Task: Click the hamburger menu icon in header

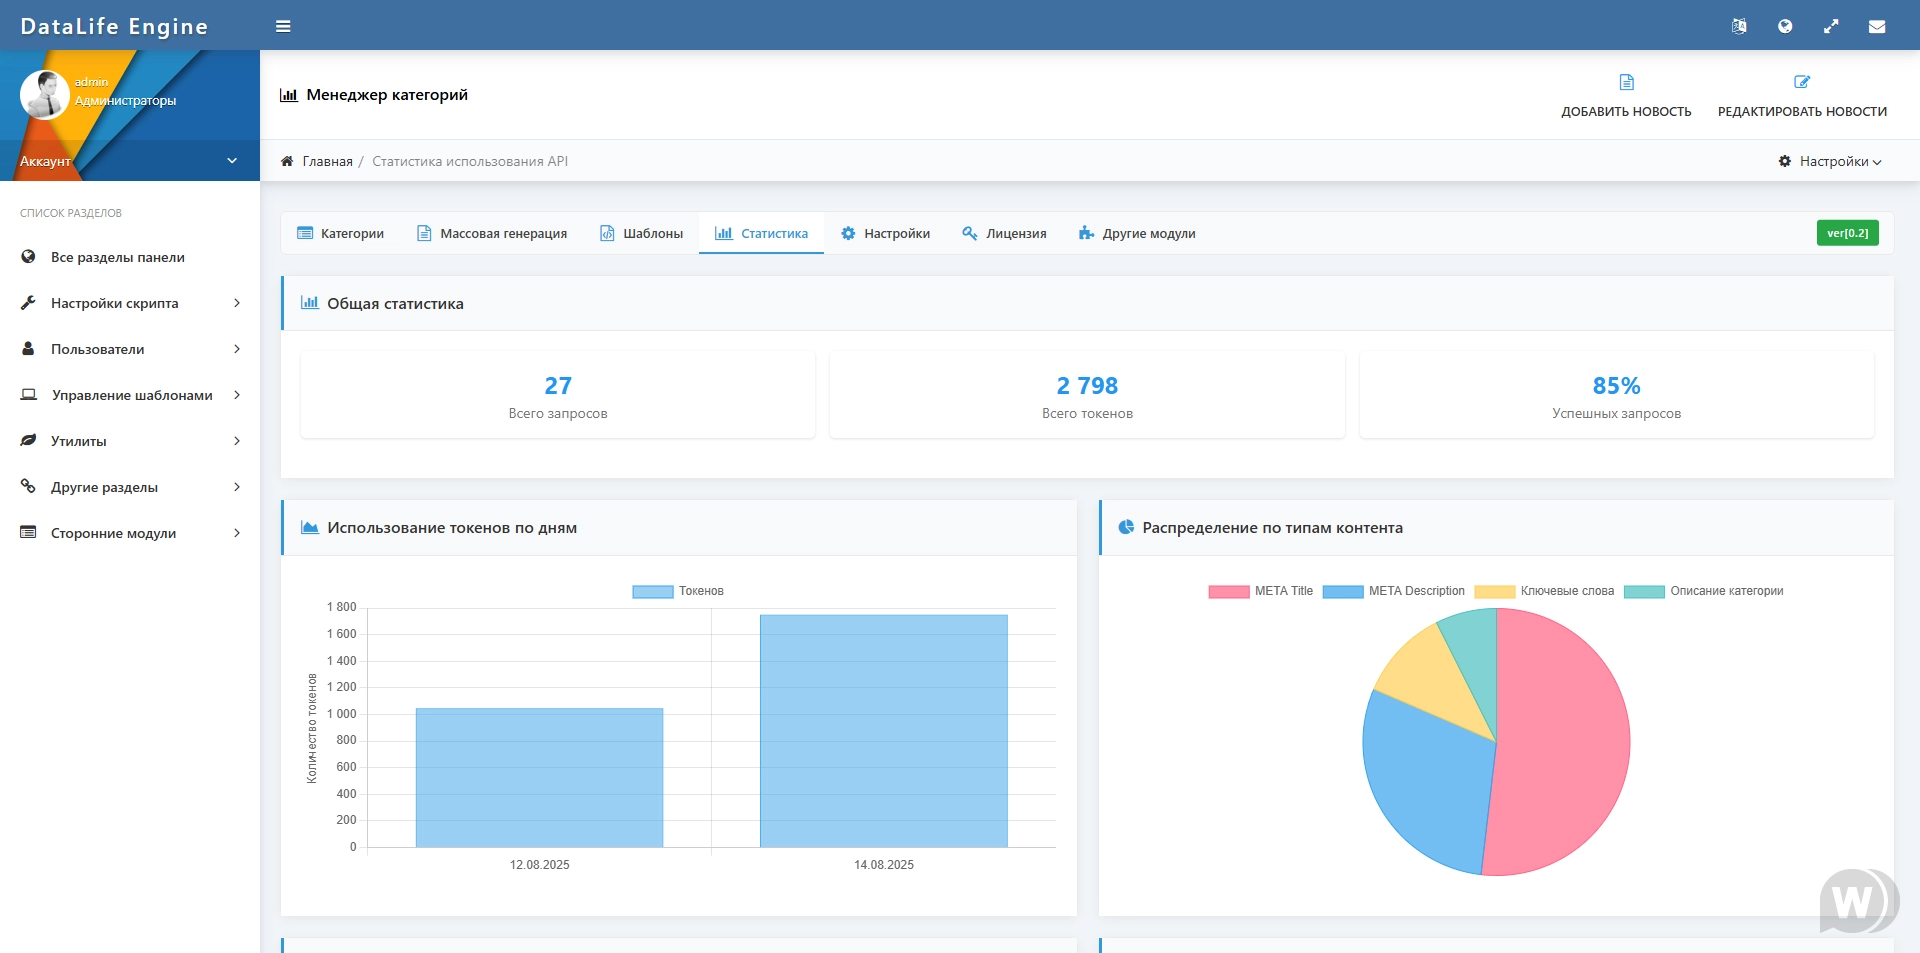Action: 283,27
